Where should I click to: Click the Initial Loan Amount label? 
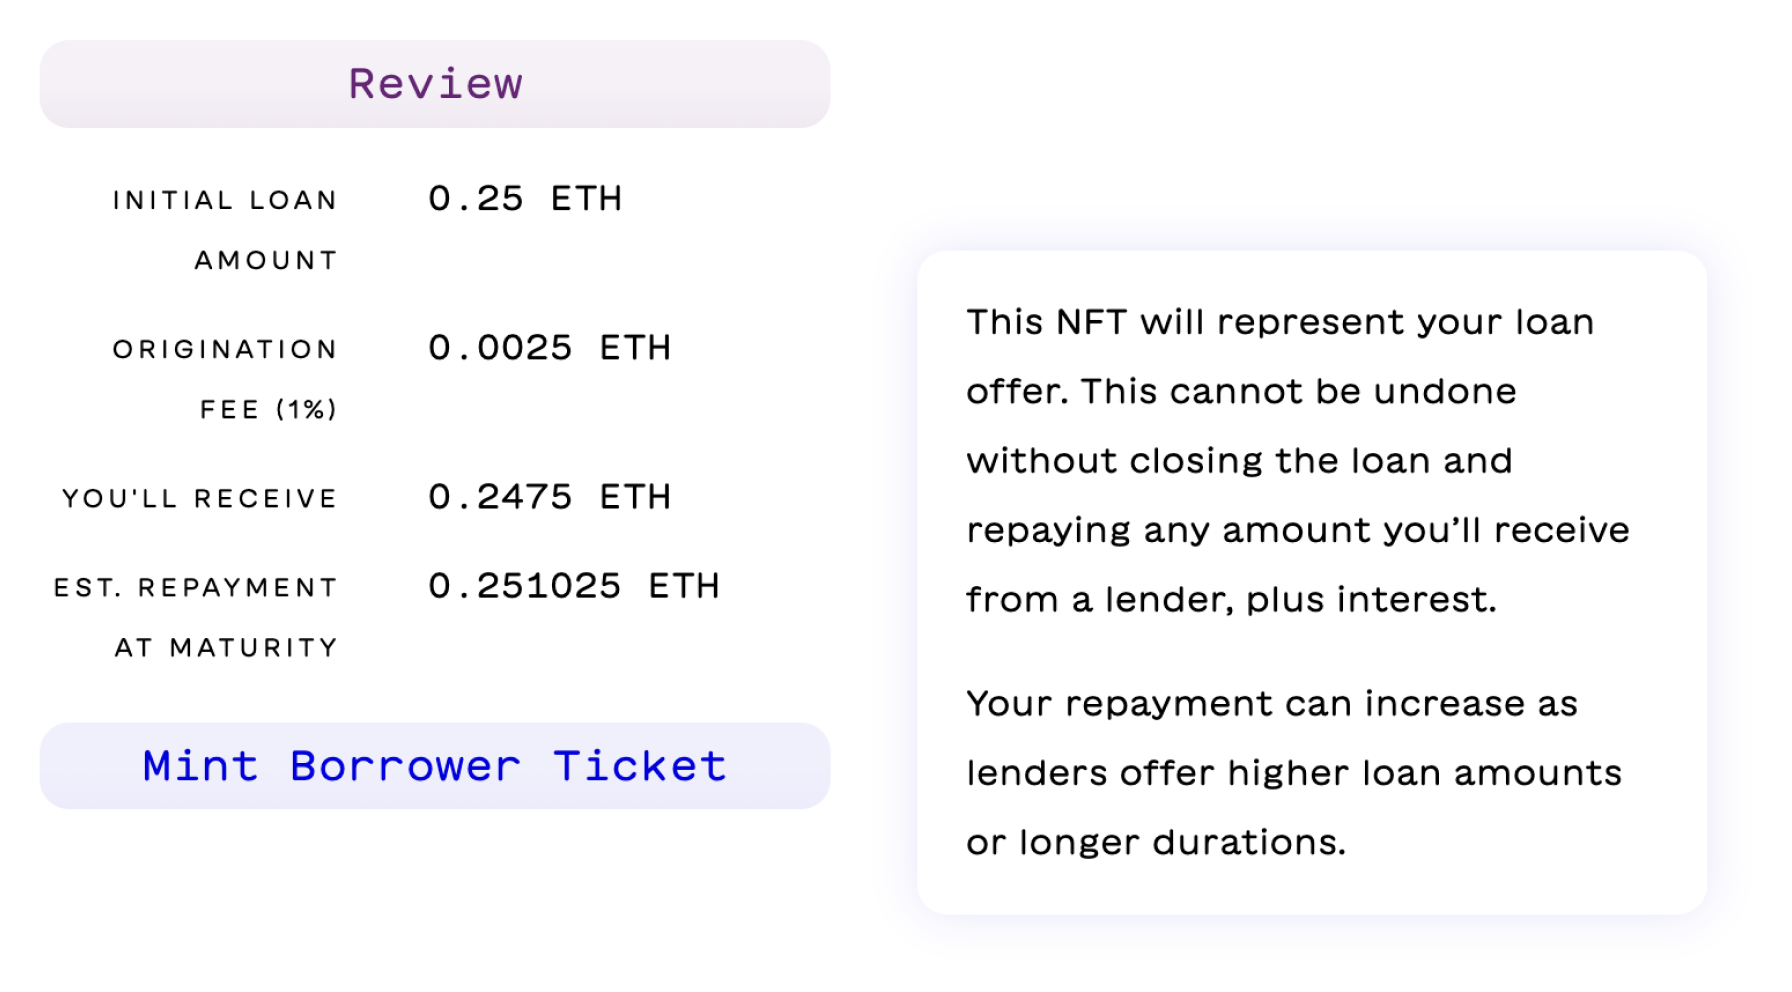click(225, 230)
